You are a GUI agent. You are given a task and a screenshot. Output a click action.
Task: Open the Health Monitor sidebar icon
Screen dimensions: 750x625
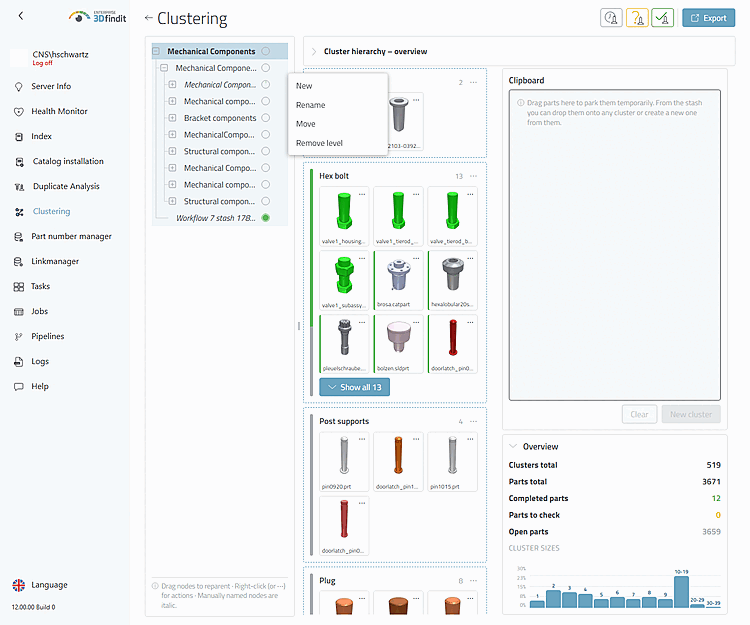coord(19,111)
